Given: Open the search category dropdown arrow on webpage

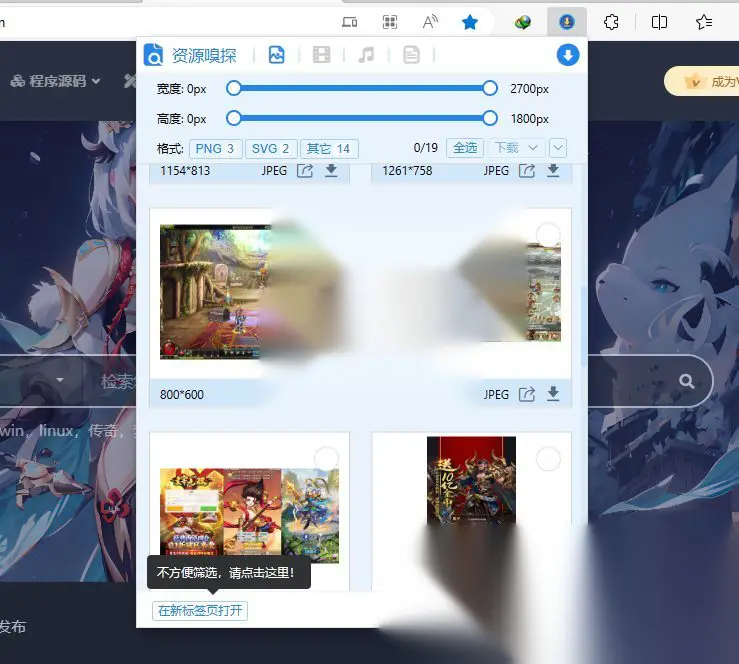Looking at the screenshot, I should click(x=60, y=380).
